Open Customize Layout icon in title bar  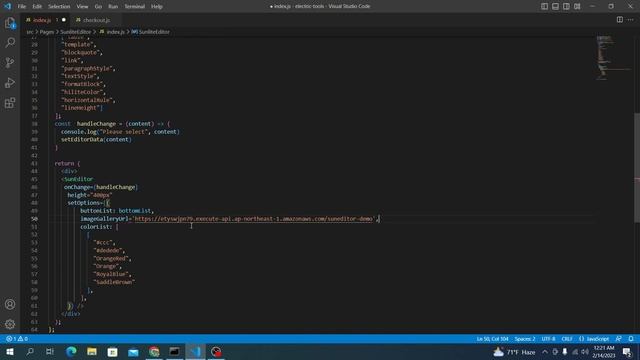[577, 6]
